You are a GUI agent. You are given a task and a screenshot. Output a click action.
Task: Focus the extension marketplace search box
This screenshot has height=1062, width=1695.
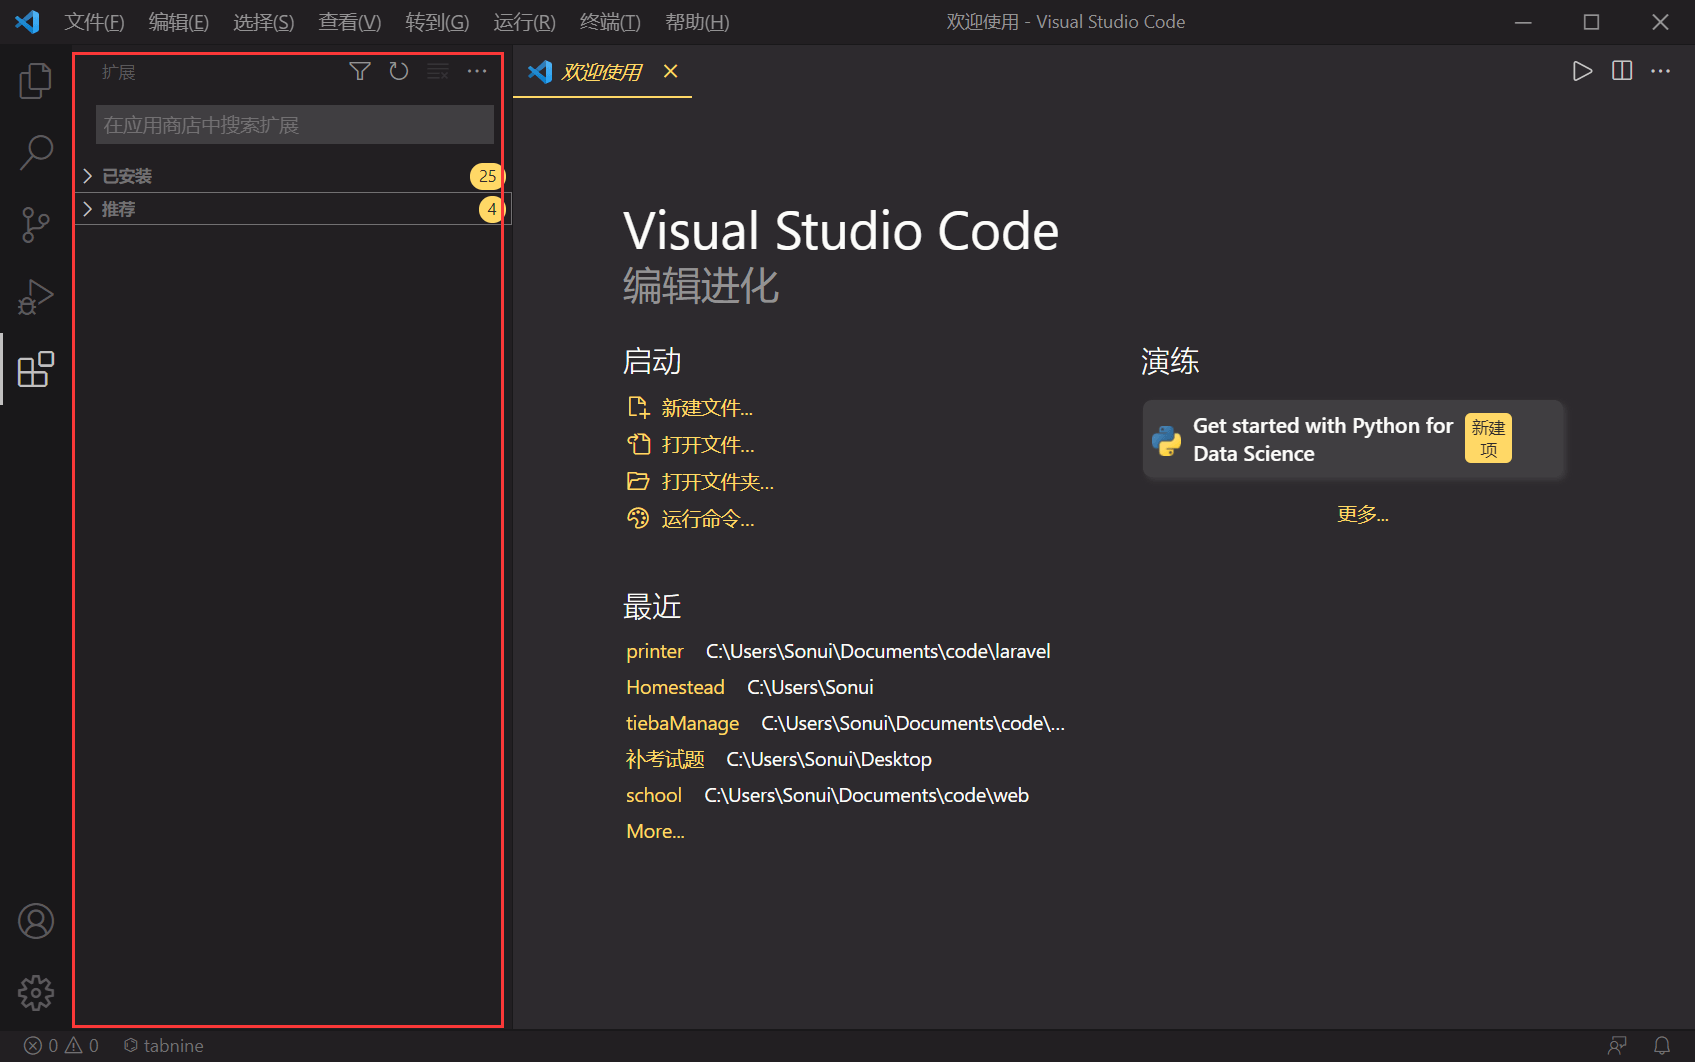point(295,125)
